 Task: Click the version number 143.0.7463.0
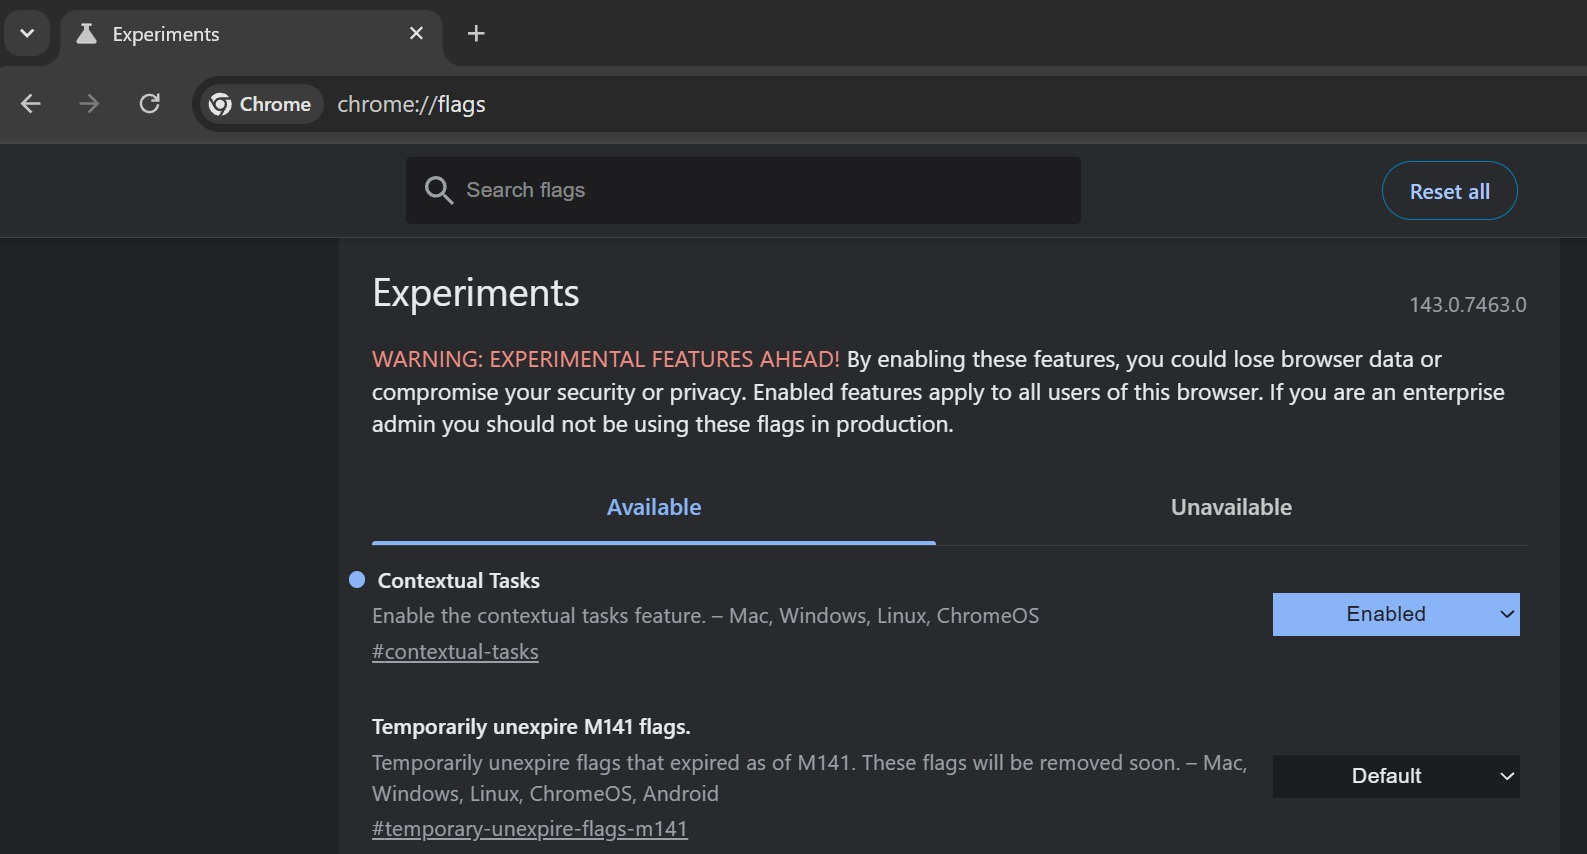coord(1467,305)
